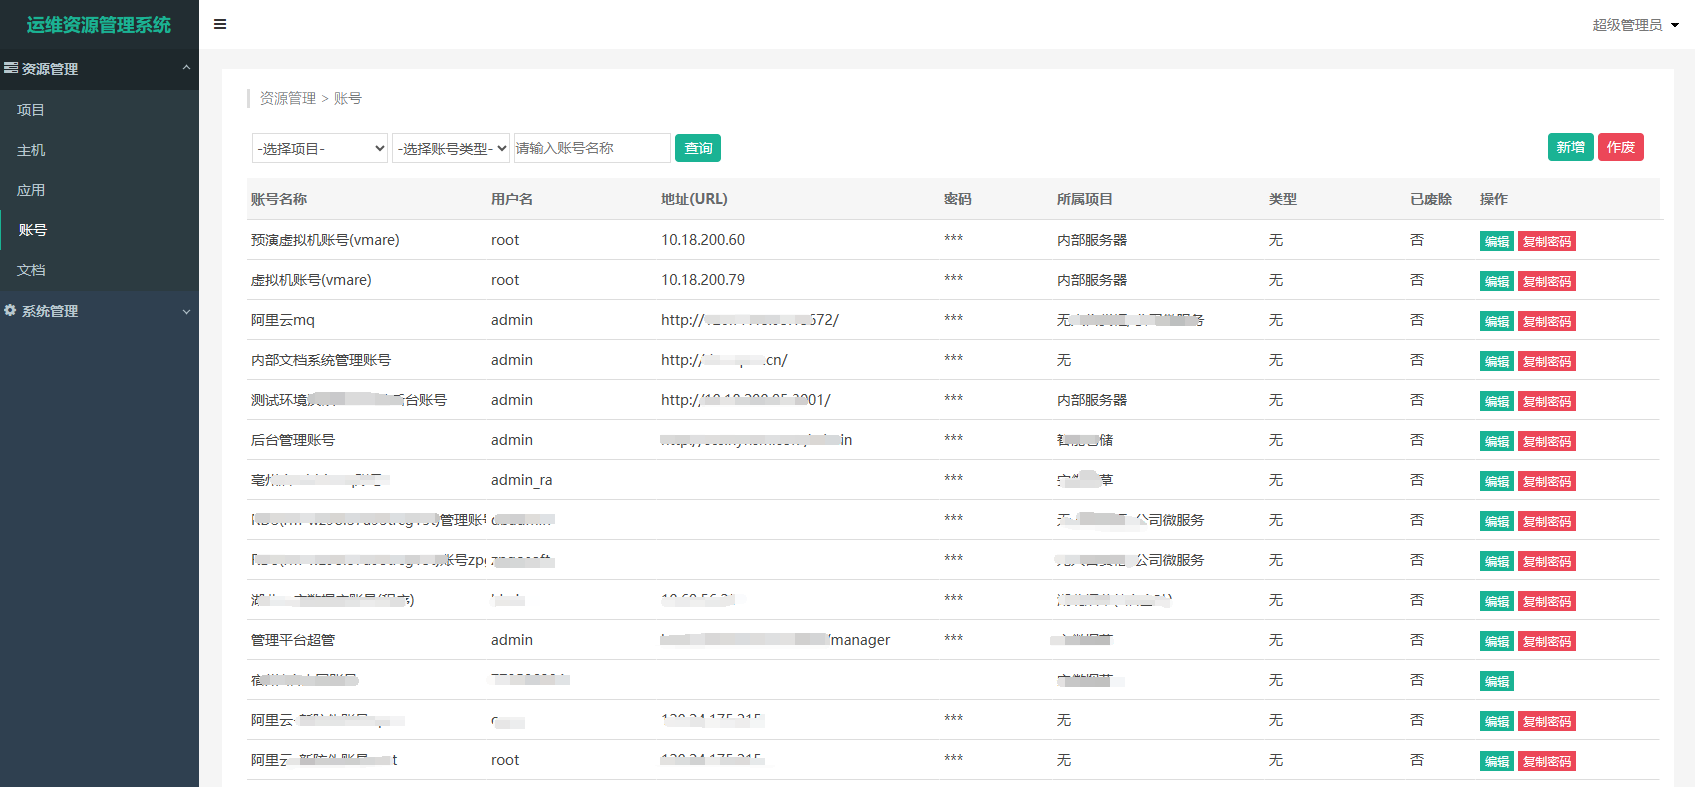Edit the 后台管理账号 row
This screenshot has height=787, width=1695.
pyautogui.click(x=1496, y=441)
